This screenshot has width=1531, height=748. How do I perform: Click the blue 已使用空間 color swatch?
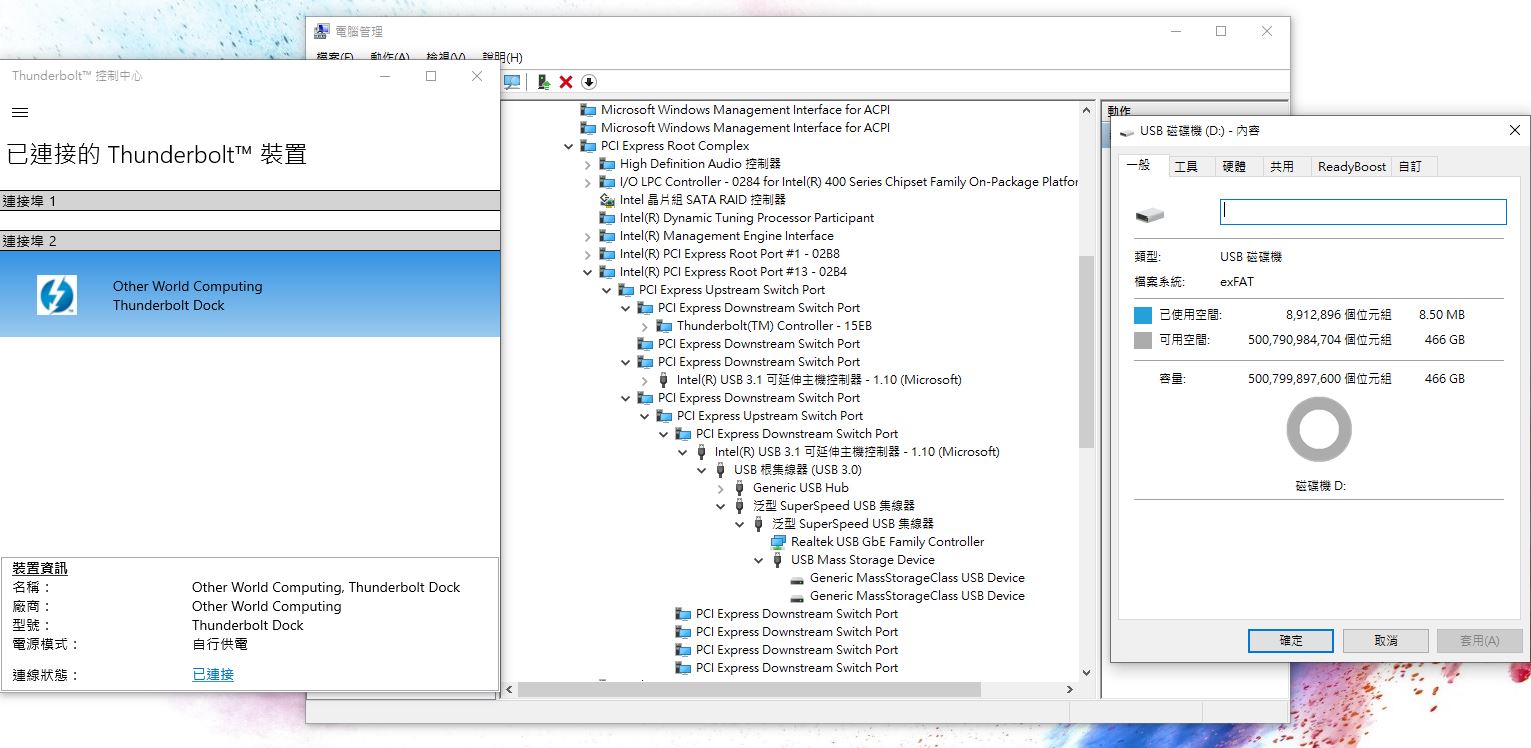pos(1143,315)
